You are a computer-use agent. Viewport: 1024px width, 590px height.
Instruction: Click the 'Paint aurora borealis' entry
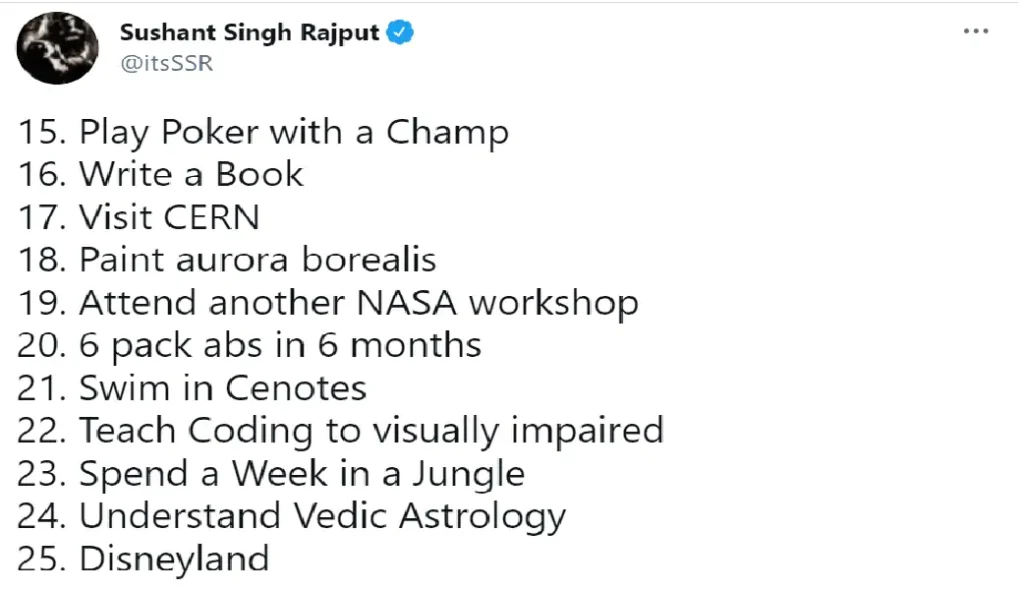coord(257,260)
